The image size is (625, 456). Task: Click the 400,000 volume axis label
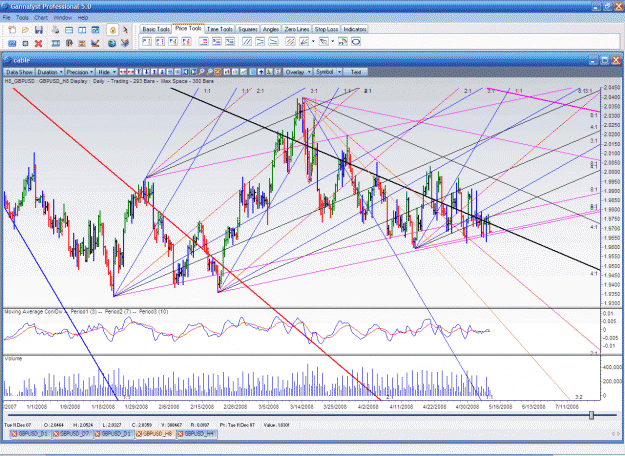coord(613,367)
